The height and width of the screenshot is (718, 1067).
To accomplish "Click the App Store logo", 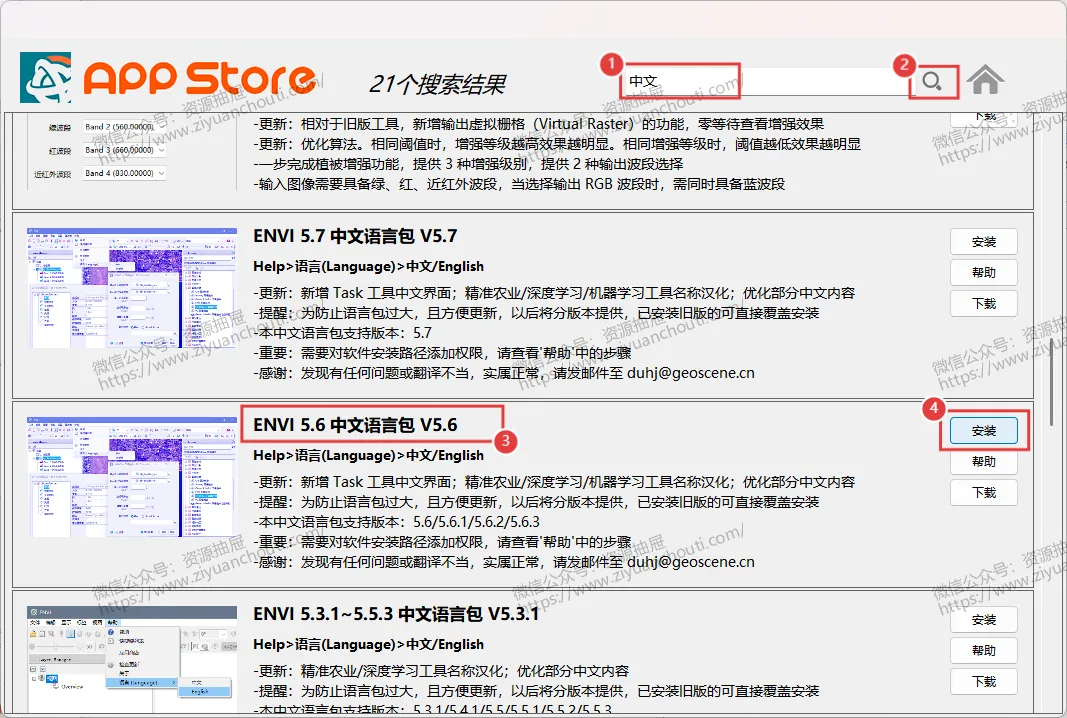I will pyautogui.click(x=167, y=78).
